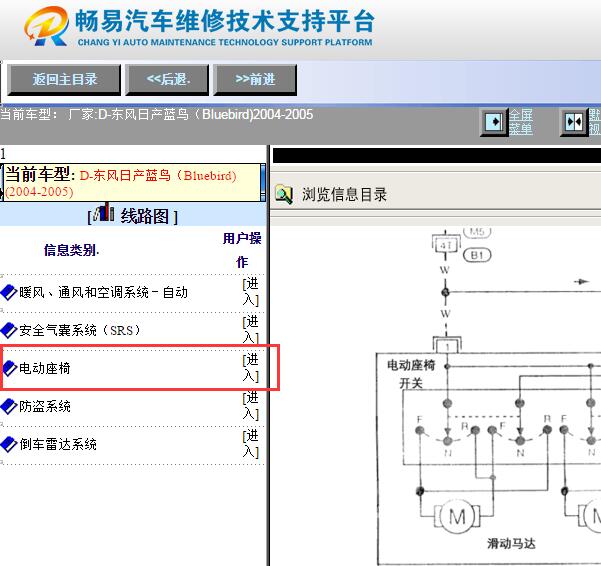Screen dimensions: 601x566
Task: Click book icon for 安全气囊系统
Action: pos(8,330)
